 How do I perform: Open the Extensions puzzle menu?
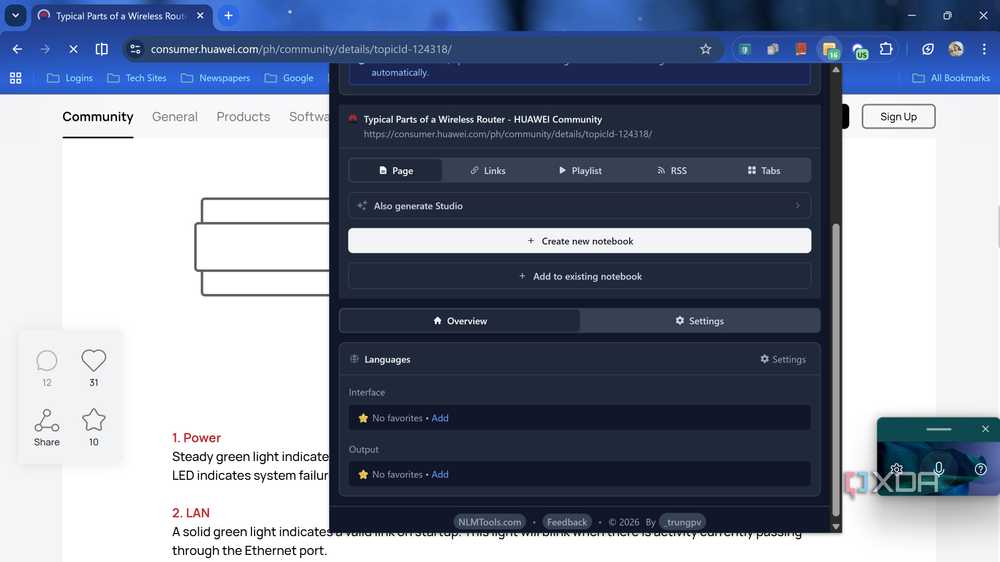click(x=886, y=49)
